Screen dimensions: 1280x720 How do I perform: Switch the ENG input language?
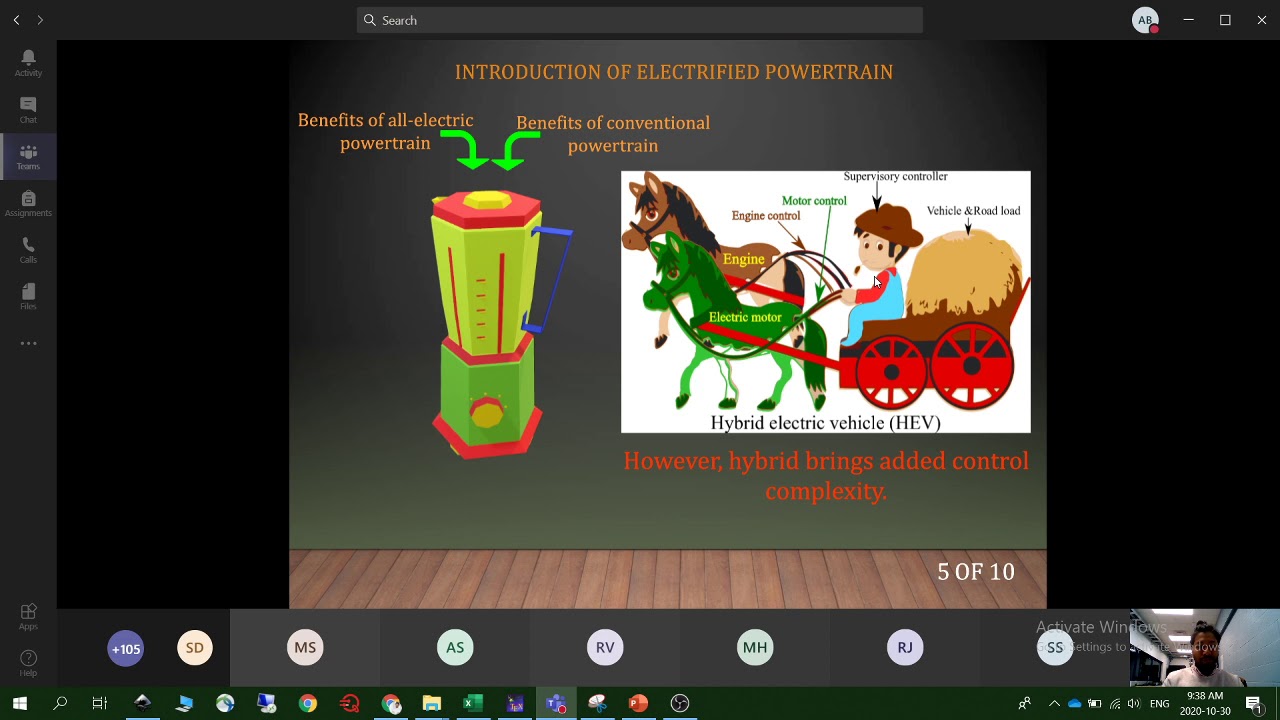(x=1160, y=704)
